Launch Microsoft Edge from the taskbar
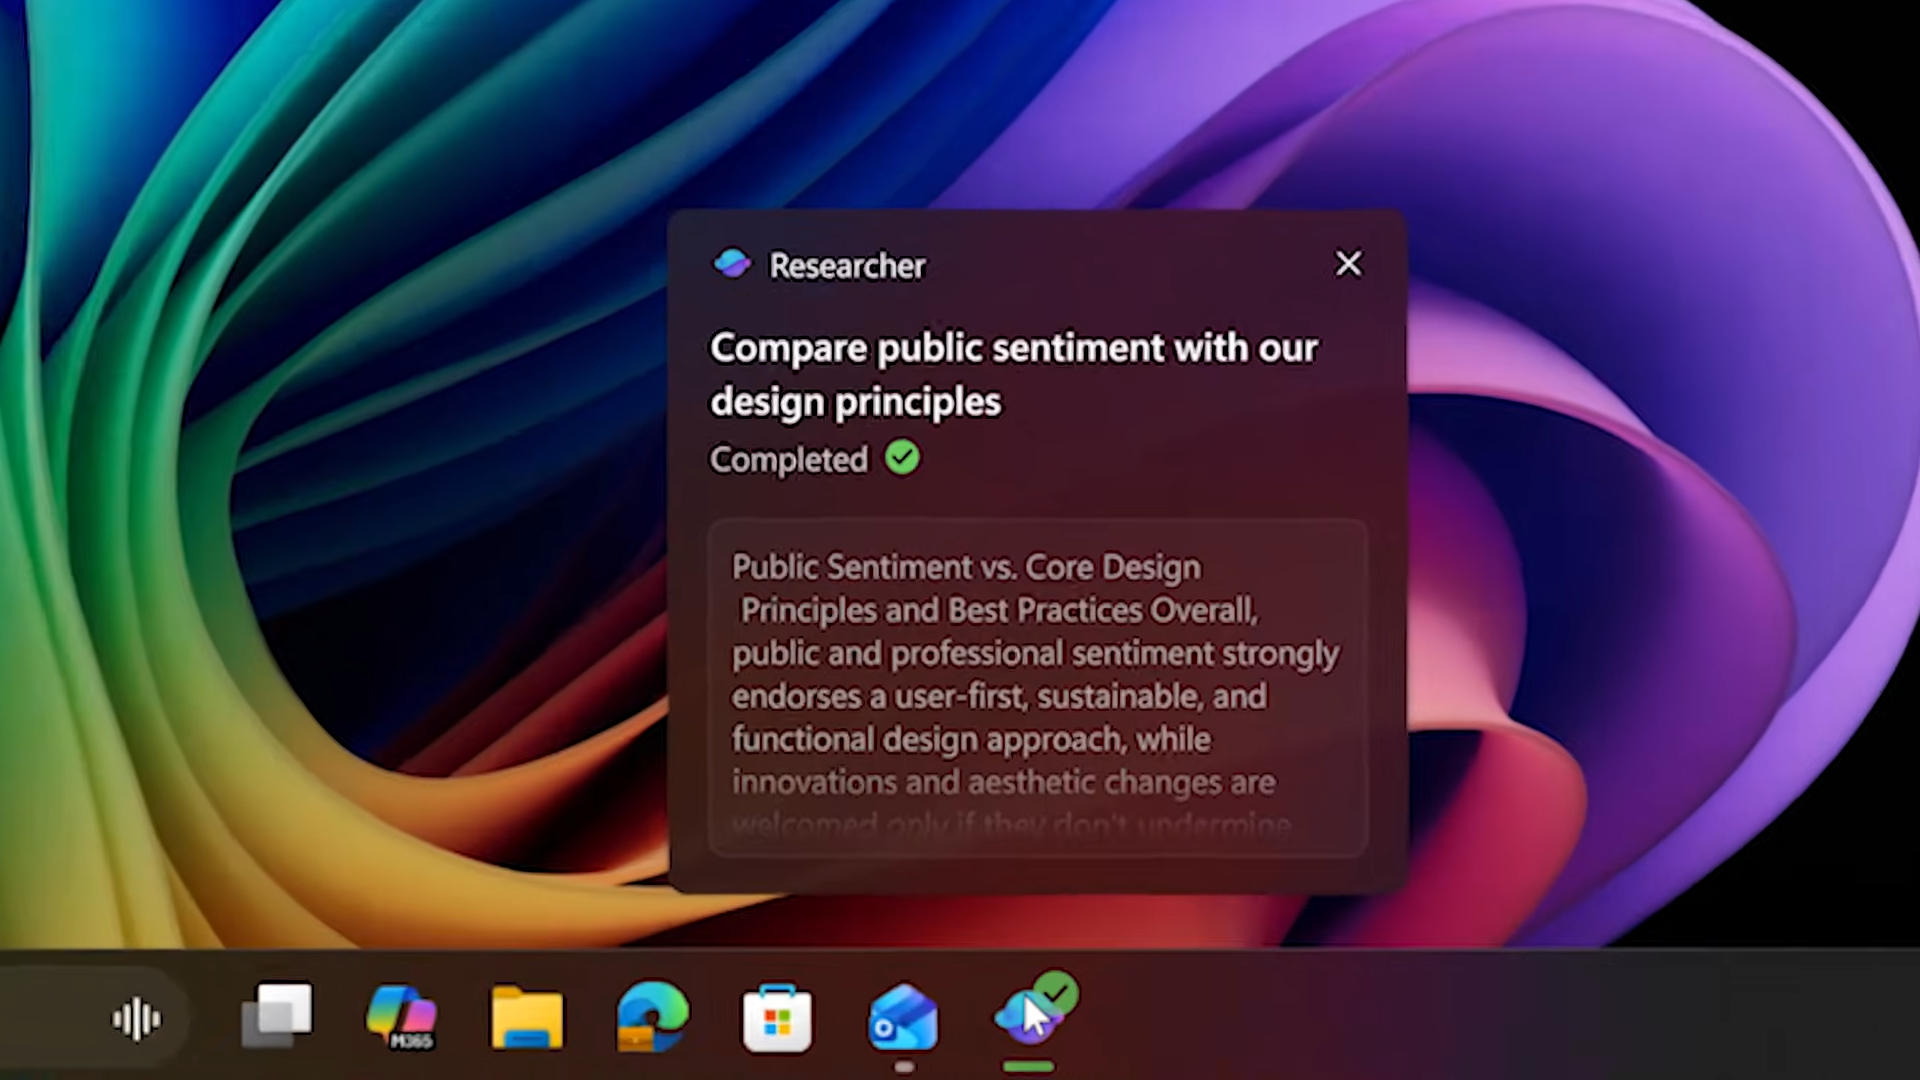Image resolution: width=1920 pixels, height=1080 pixels. (652, 1017)
